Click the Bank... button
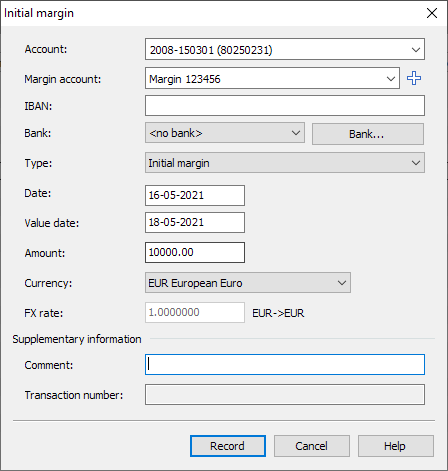 pyautogui.click(x=368, y=134)
